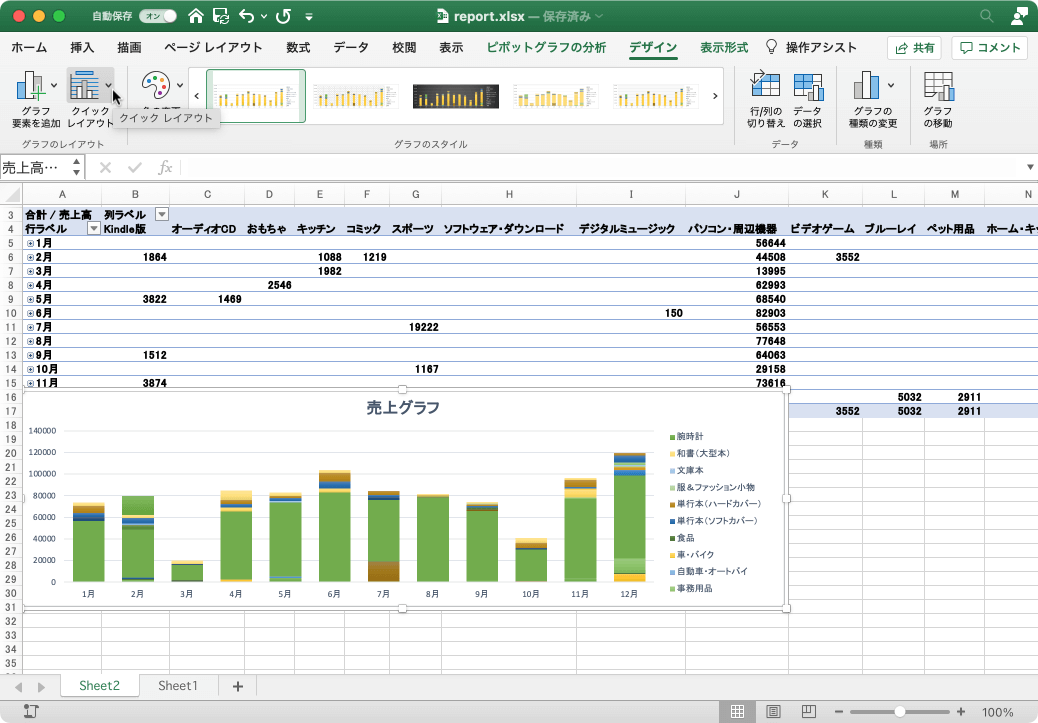
Task: Open the 列ラベル filter dropdown
Action: (162, 215)
